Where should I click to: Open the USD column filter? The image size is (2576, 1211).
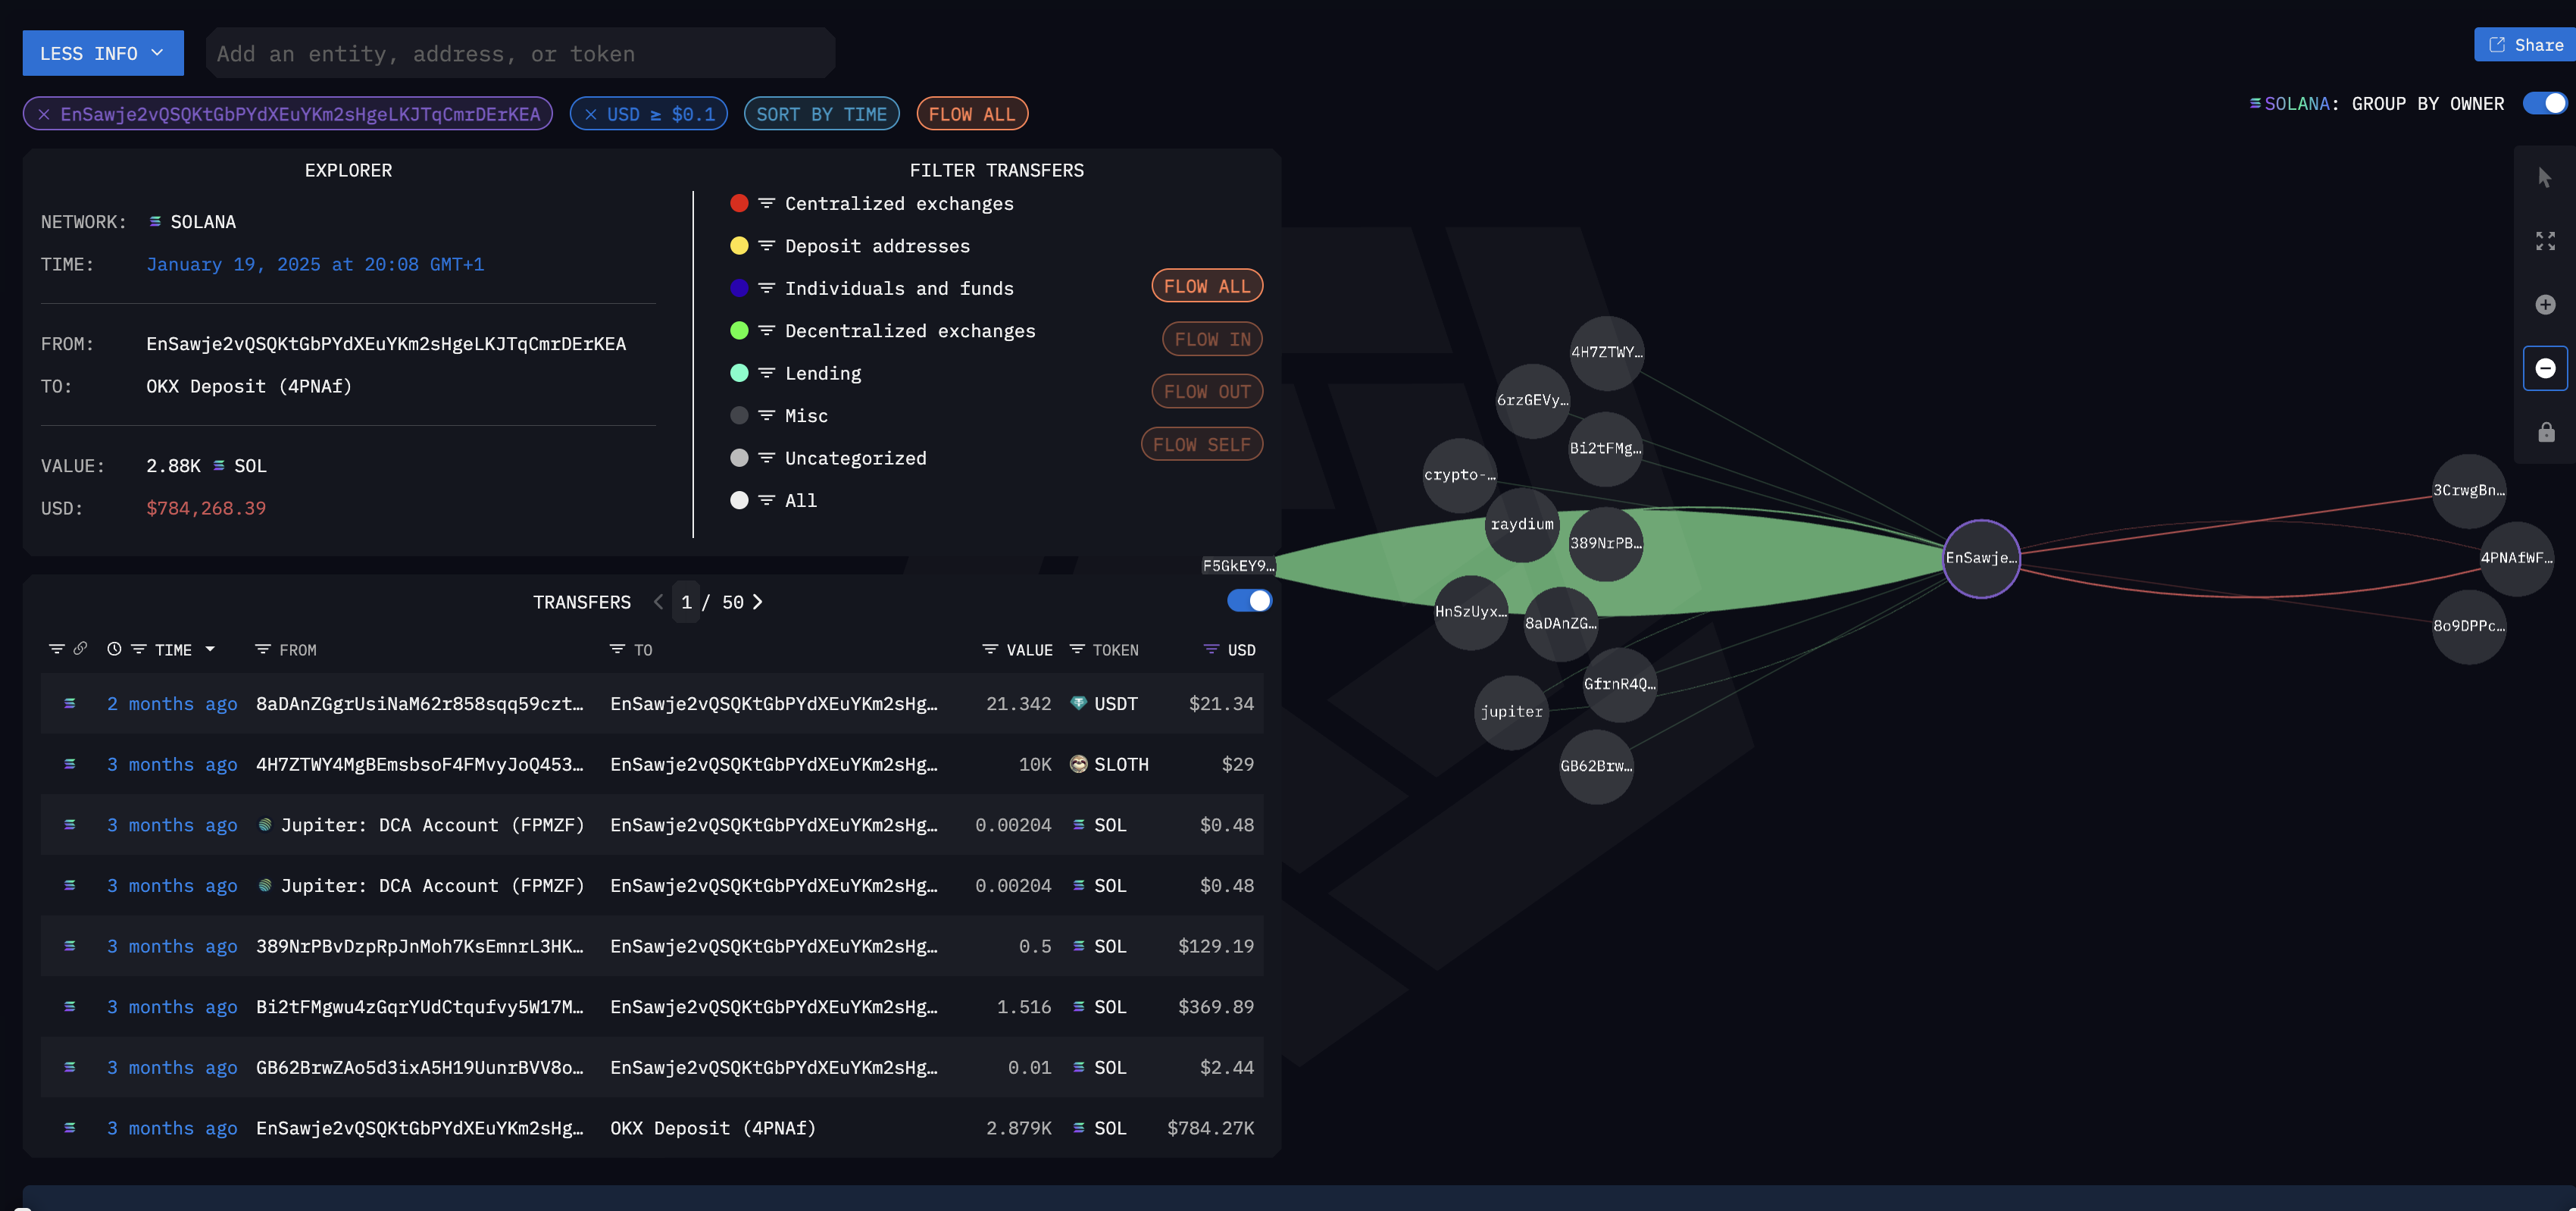[x=1211, y=649]
